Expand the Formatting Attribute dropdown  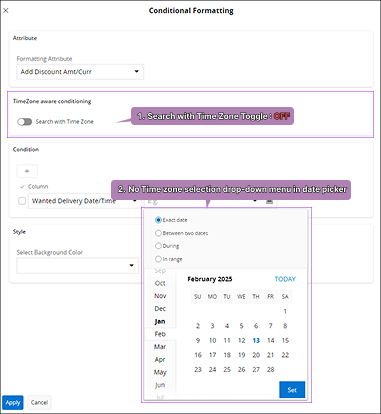click(x=80, y=72)
